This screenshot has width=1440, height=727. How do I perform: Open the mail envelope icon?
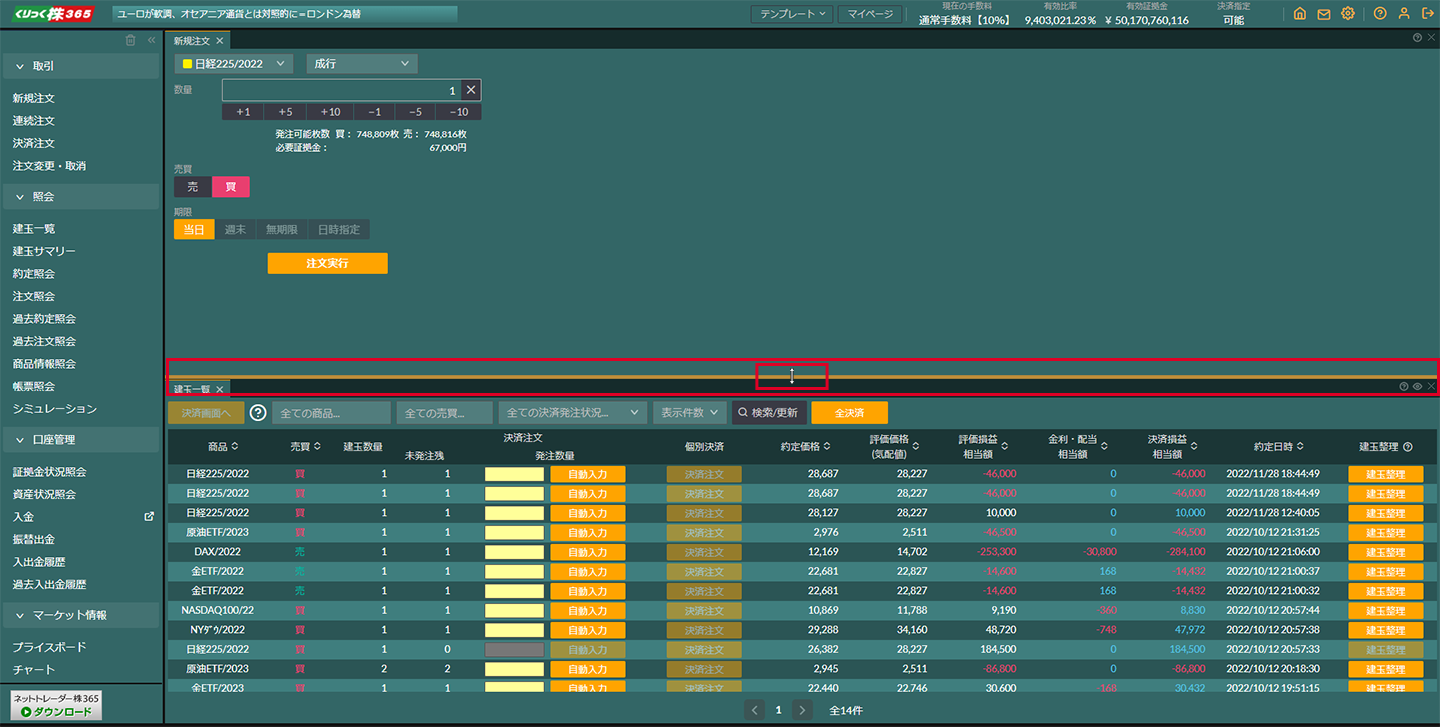click(1324, 14)
